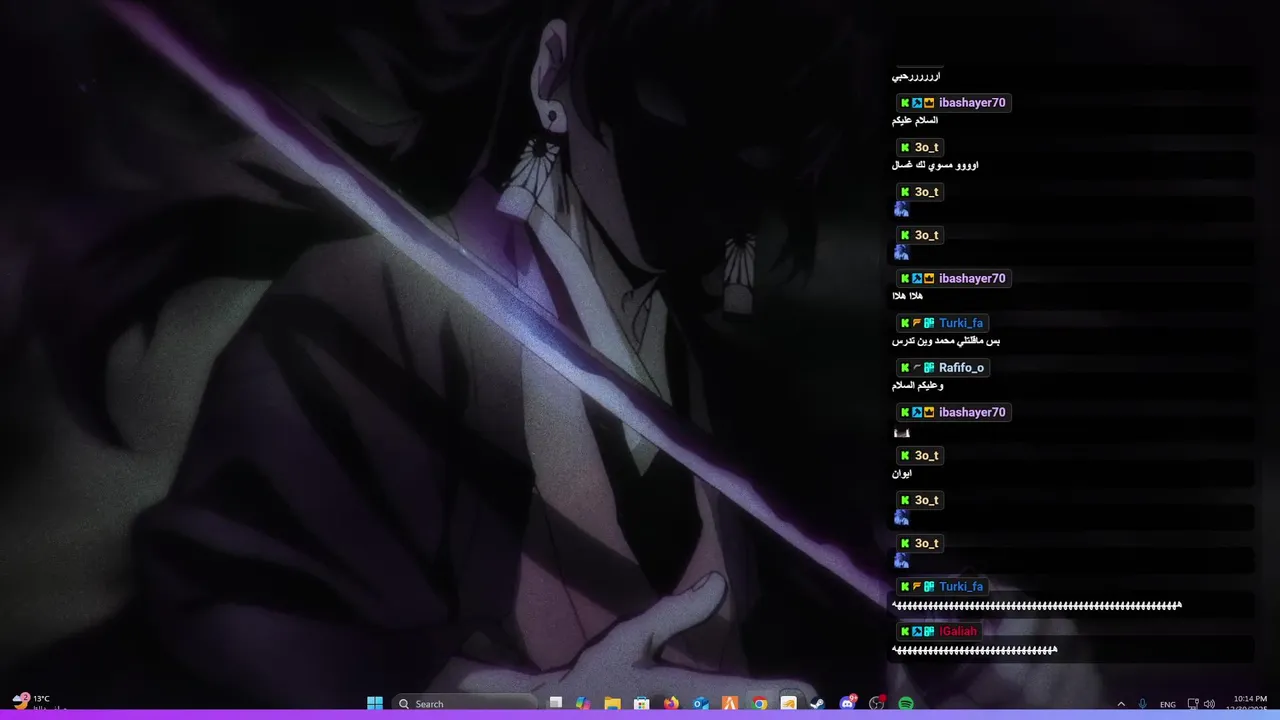The image size is (1280, 720).
Task: Click 3o_t above "اوووو مسوي لك غسال"
Action: pos(926,147)
